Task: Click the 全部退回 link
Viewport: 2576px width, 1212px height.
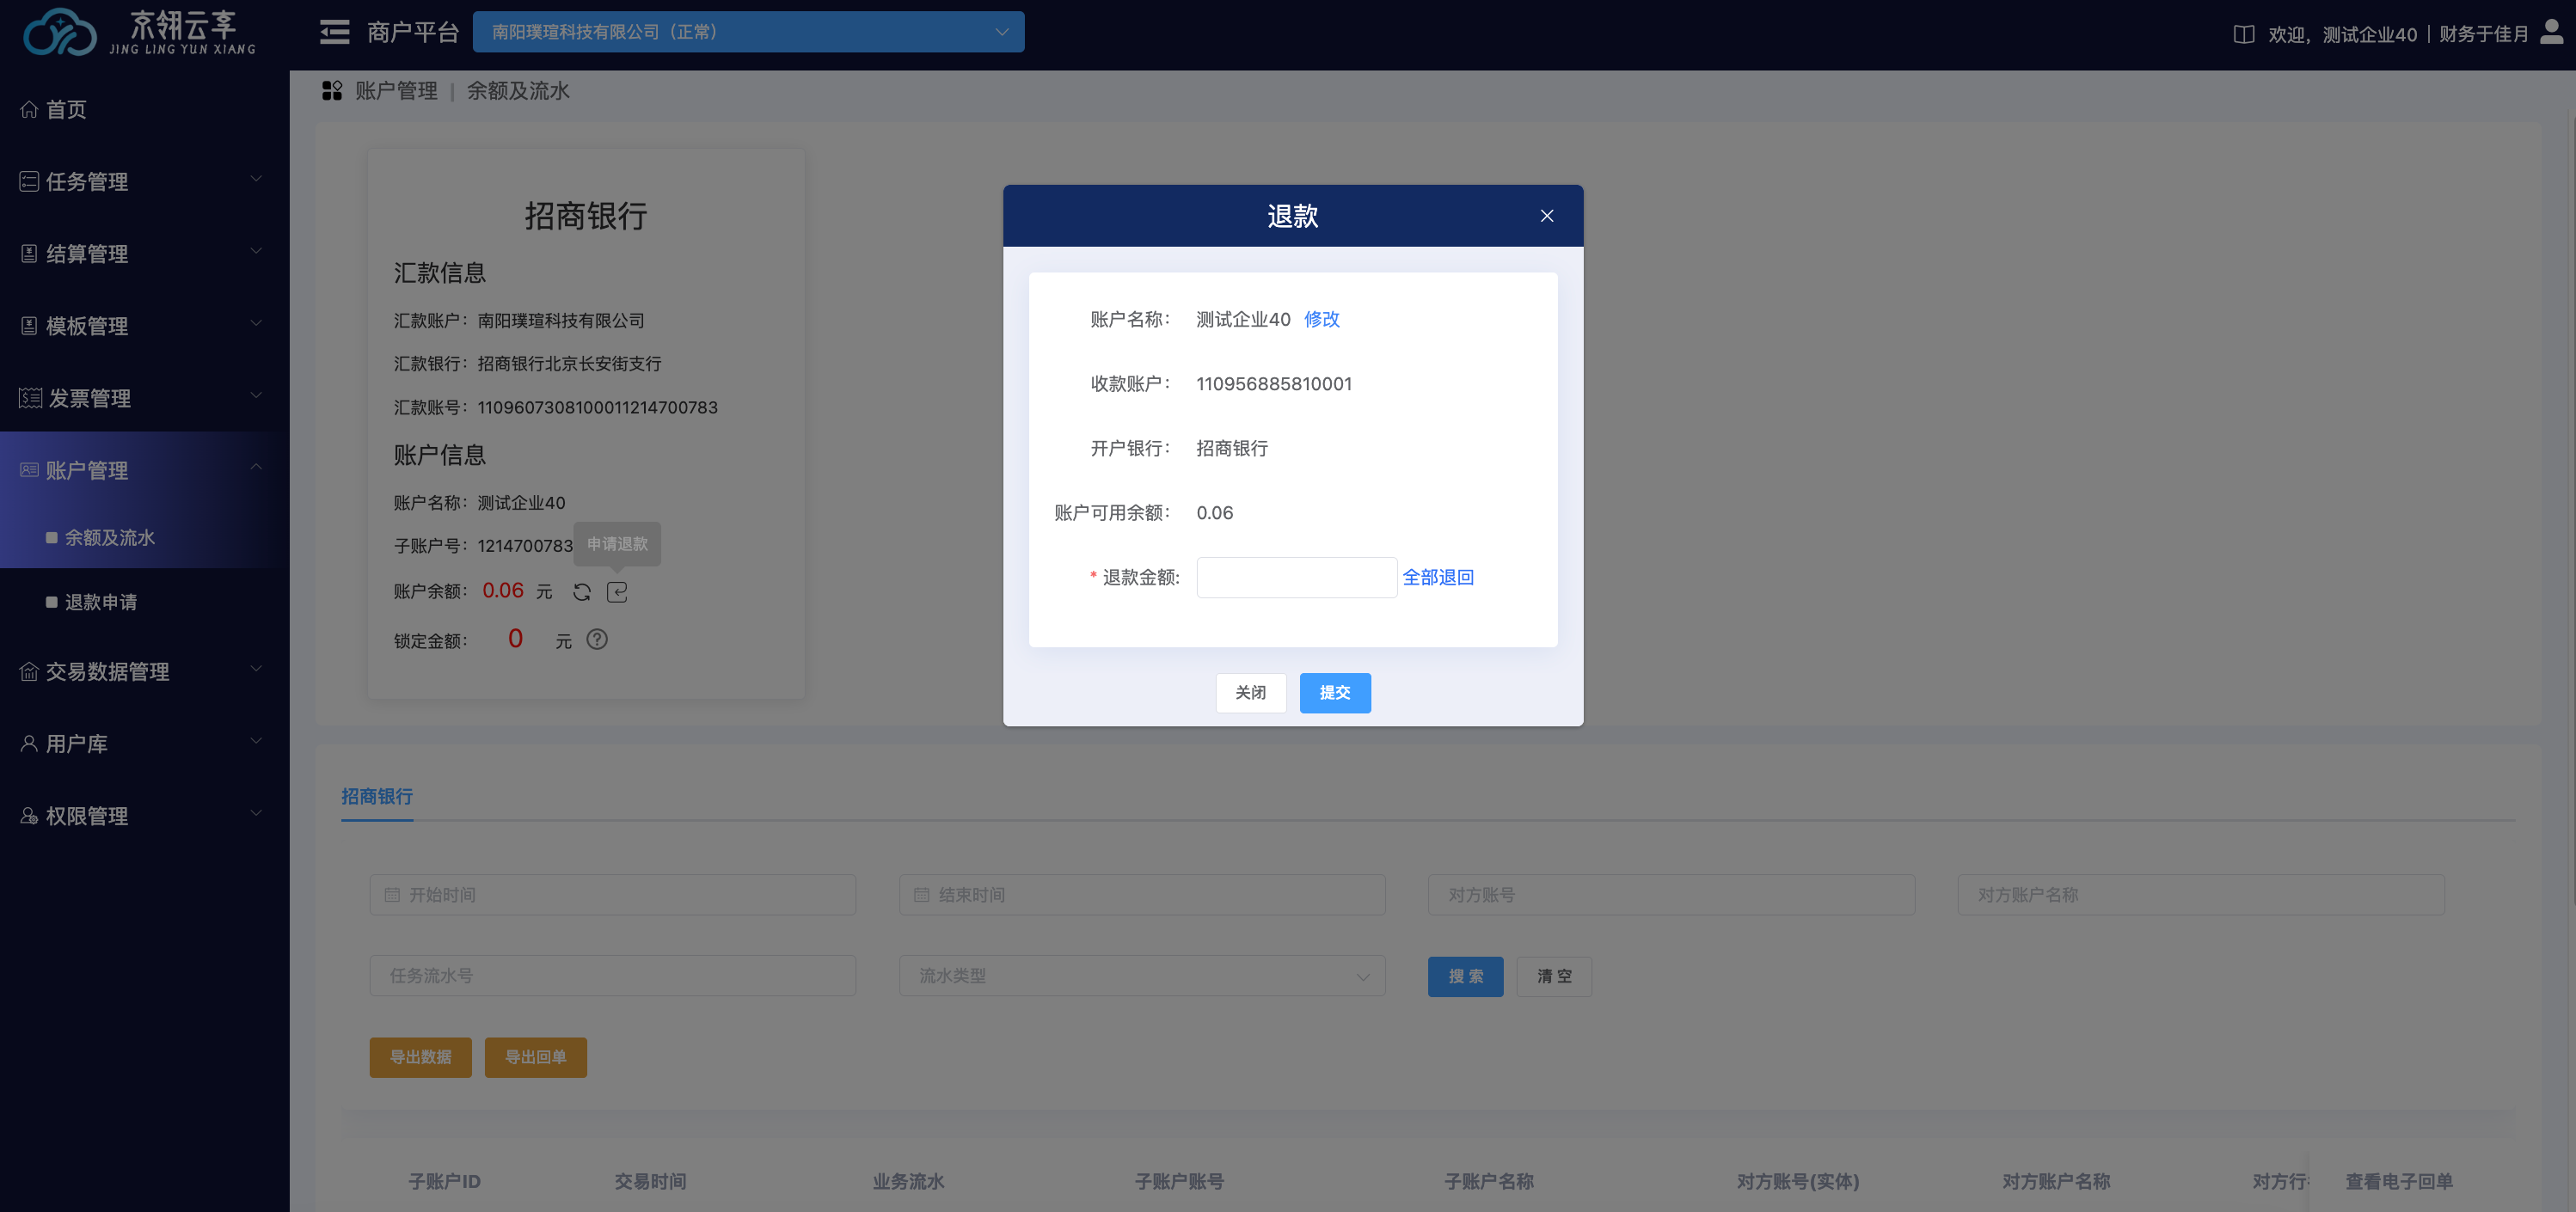Action: coord(1437,577)
